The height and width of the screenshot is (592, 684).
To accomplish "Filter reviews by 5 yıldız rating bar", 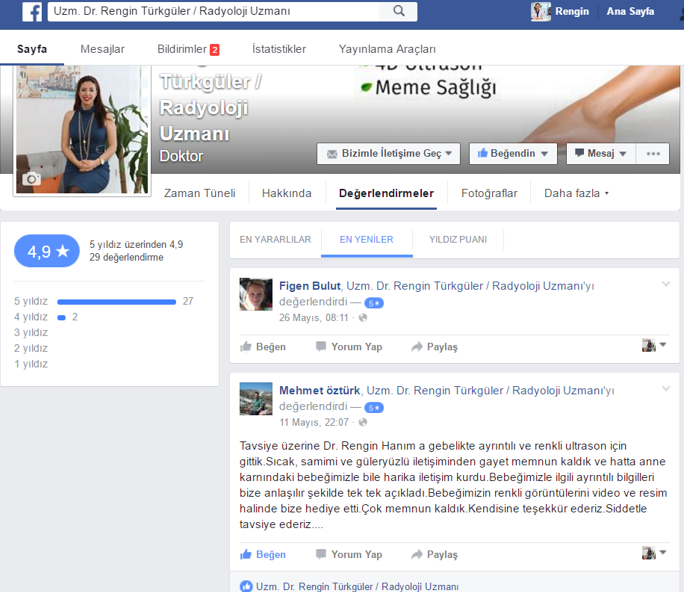I will (117, 301).
